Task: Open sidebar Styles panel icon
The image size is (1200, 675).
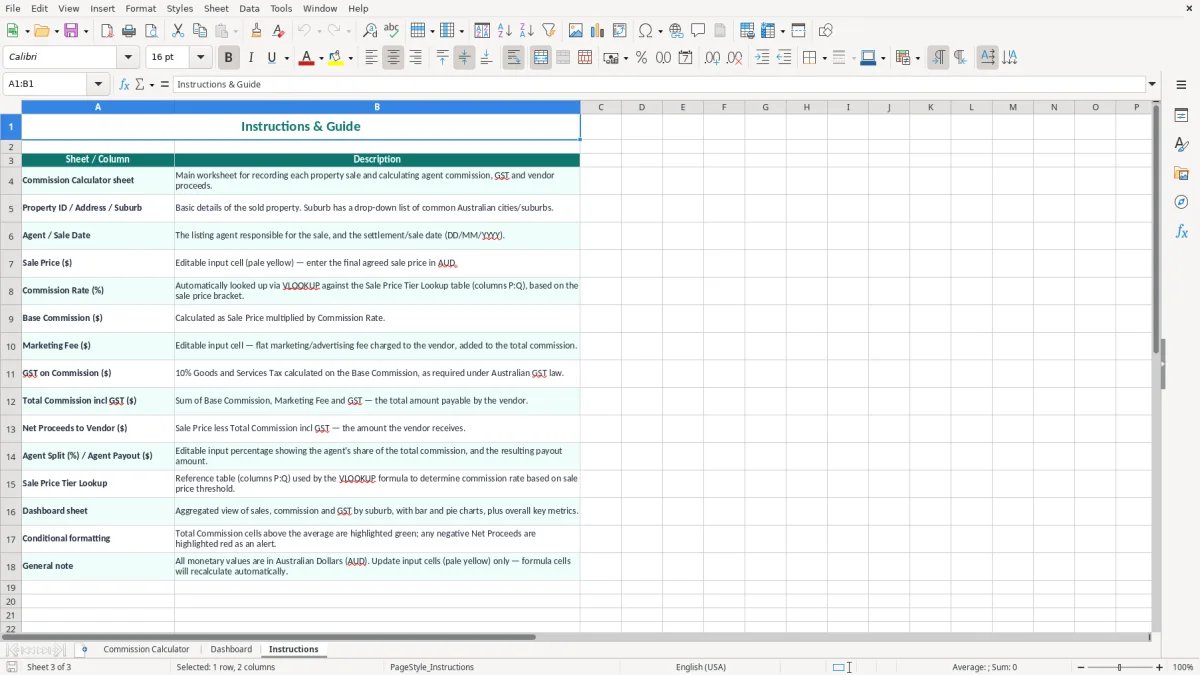Action: (1181, 144)
